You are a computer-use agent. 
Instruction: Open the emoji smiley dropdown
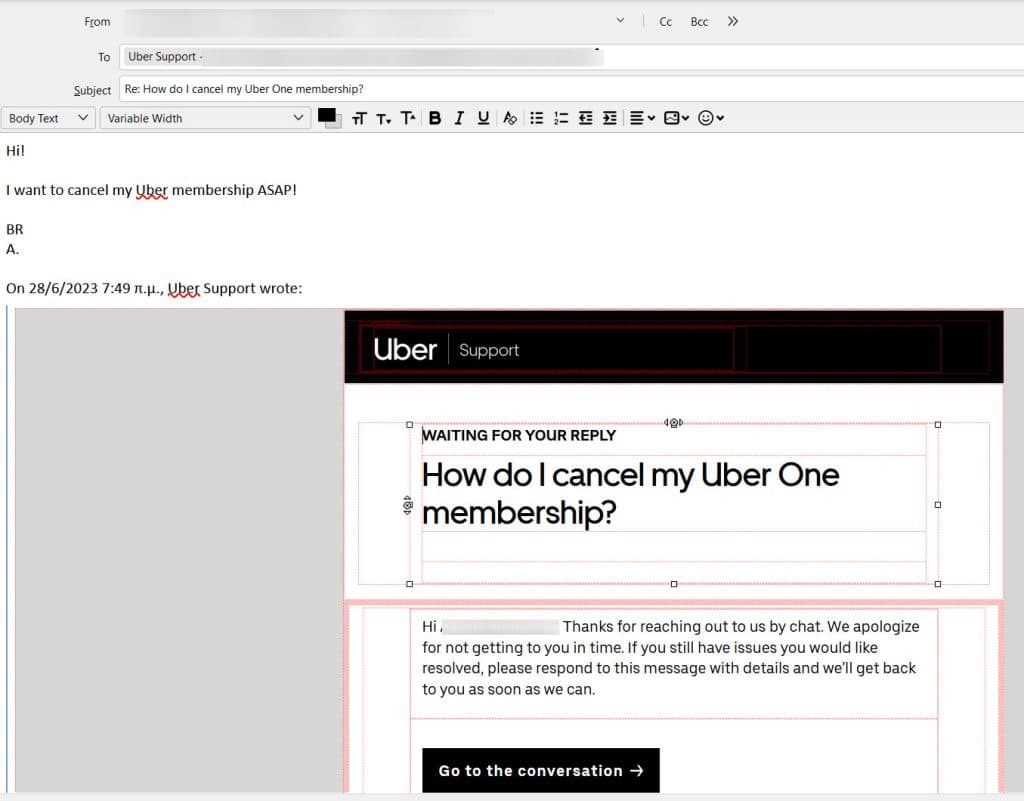(x=711, y=118)
